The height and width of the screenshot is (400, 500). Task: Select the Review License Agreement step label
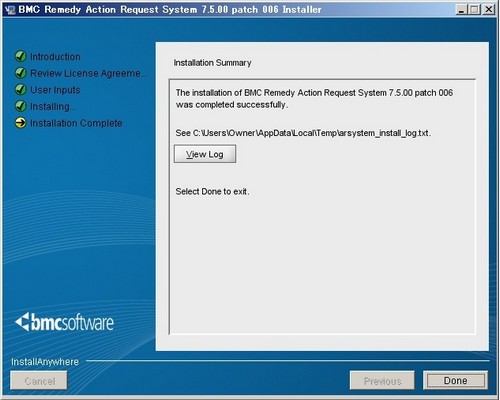[88, 73]
